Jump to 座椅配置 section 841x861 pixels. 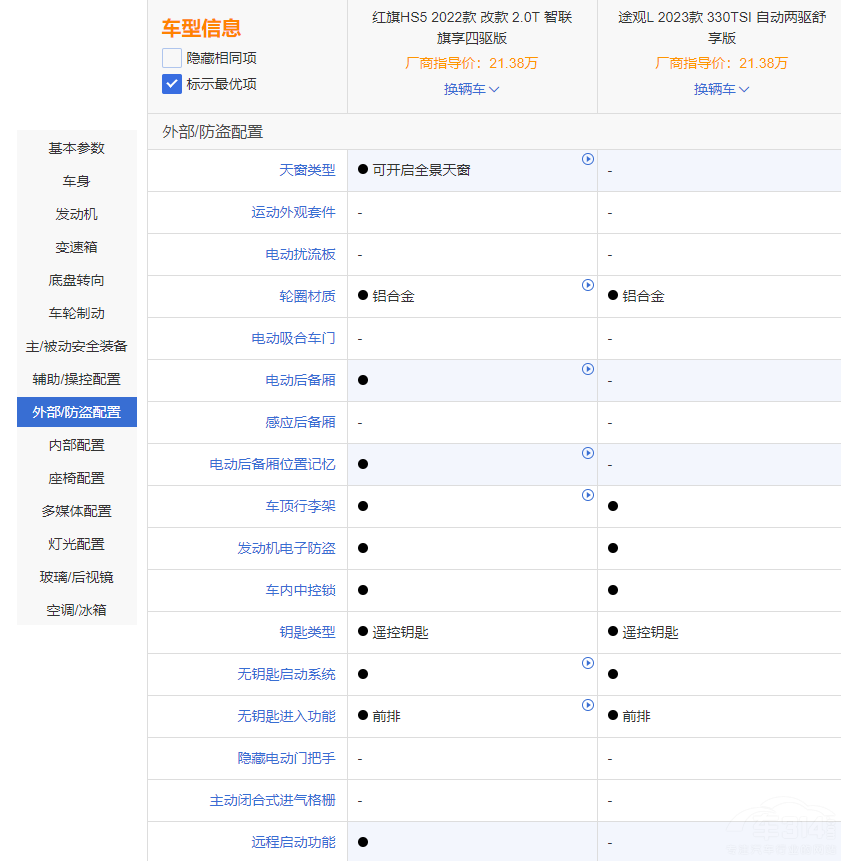click(77, 478)
